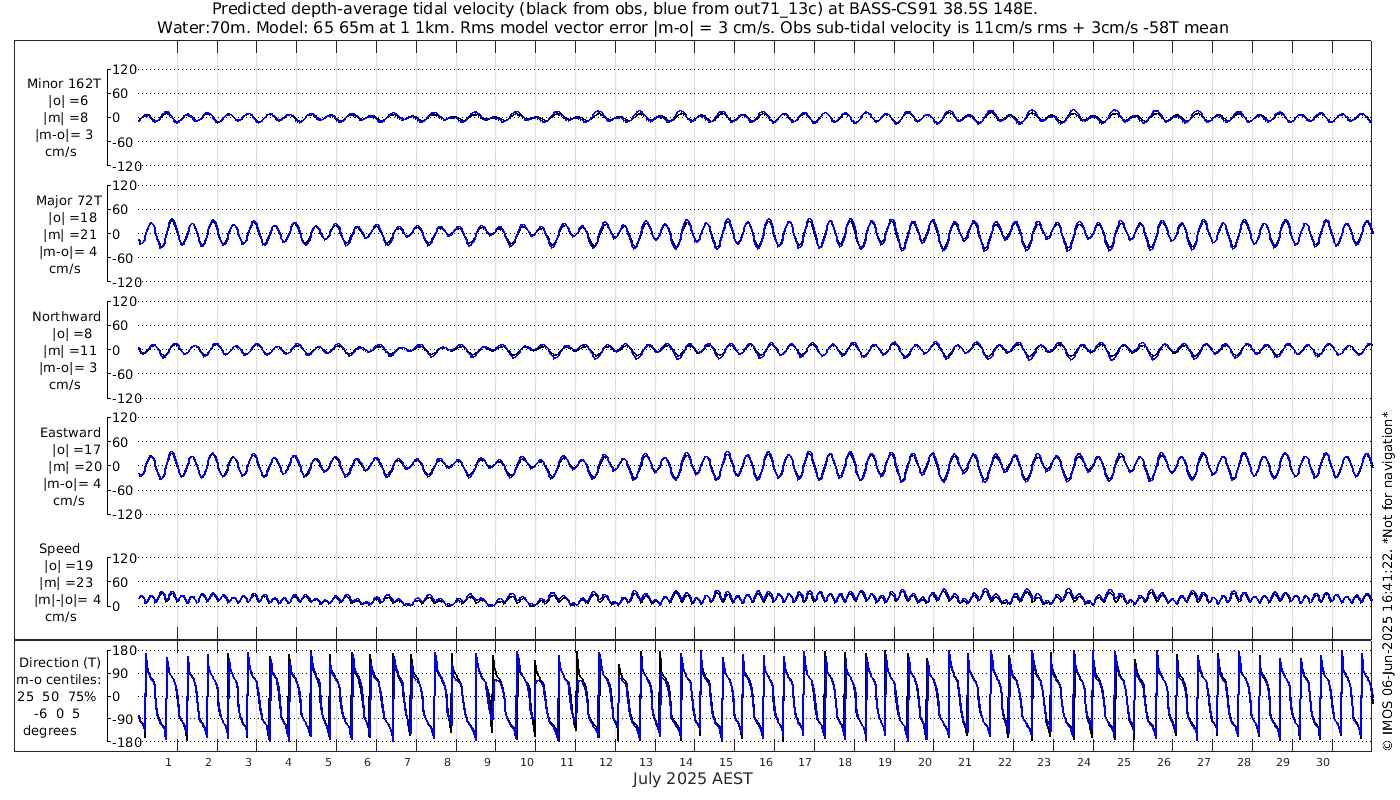Click the '|m| =20' value under Eastward
The image size is (1400, 800).
73,467
